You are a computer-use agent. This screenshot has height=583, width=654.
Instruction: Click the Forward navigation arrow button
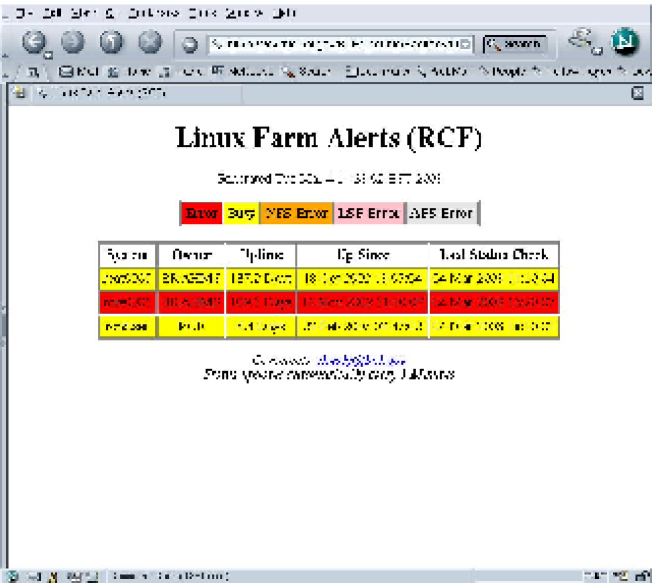[x=73, y=41]
